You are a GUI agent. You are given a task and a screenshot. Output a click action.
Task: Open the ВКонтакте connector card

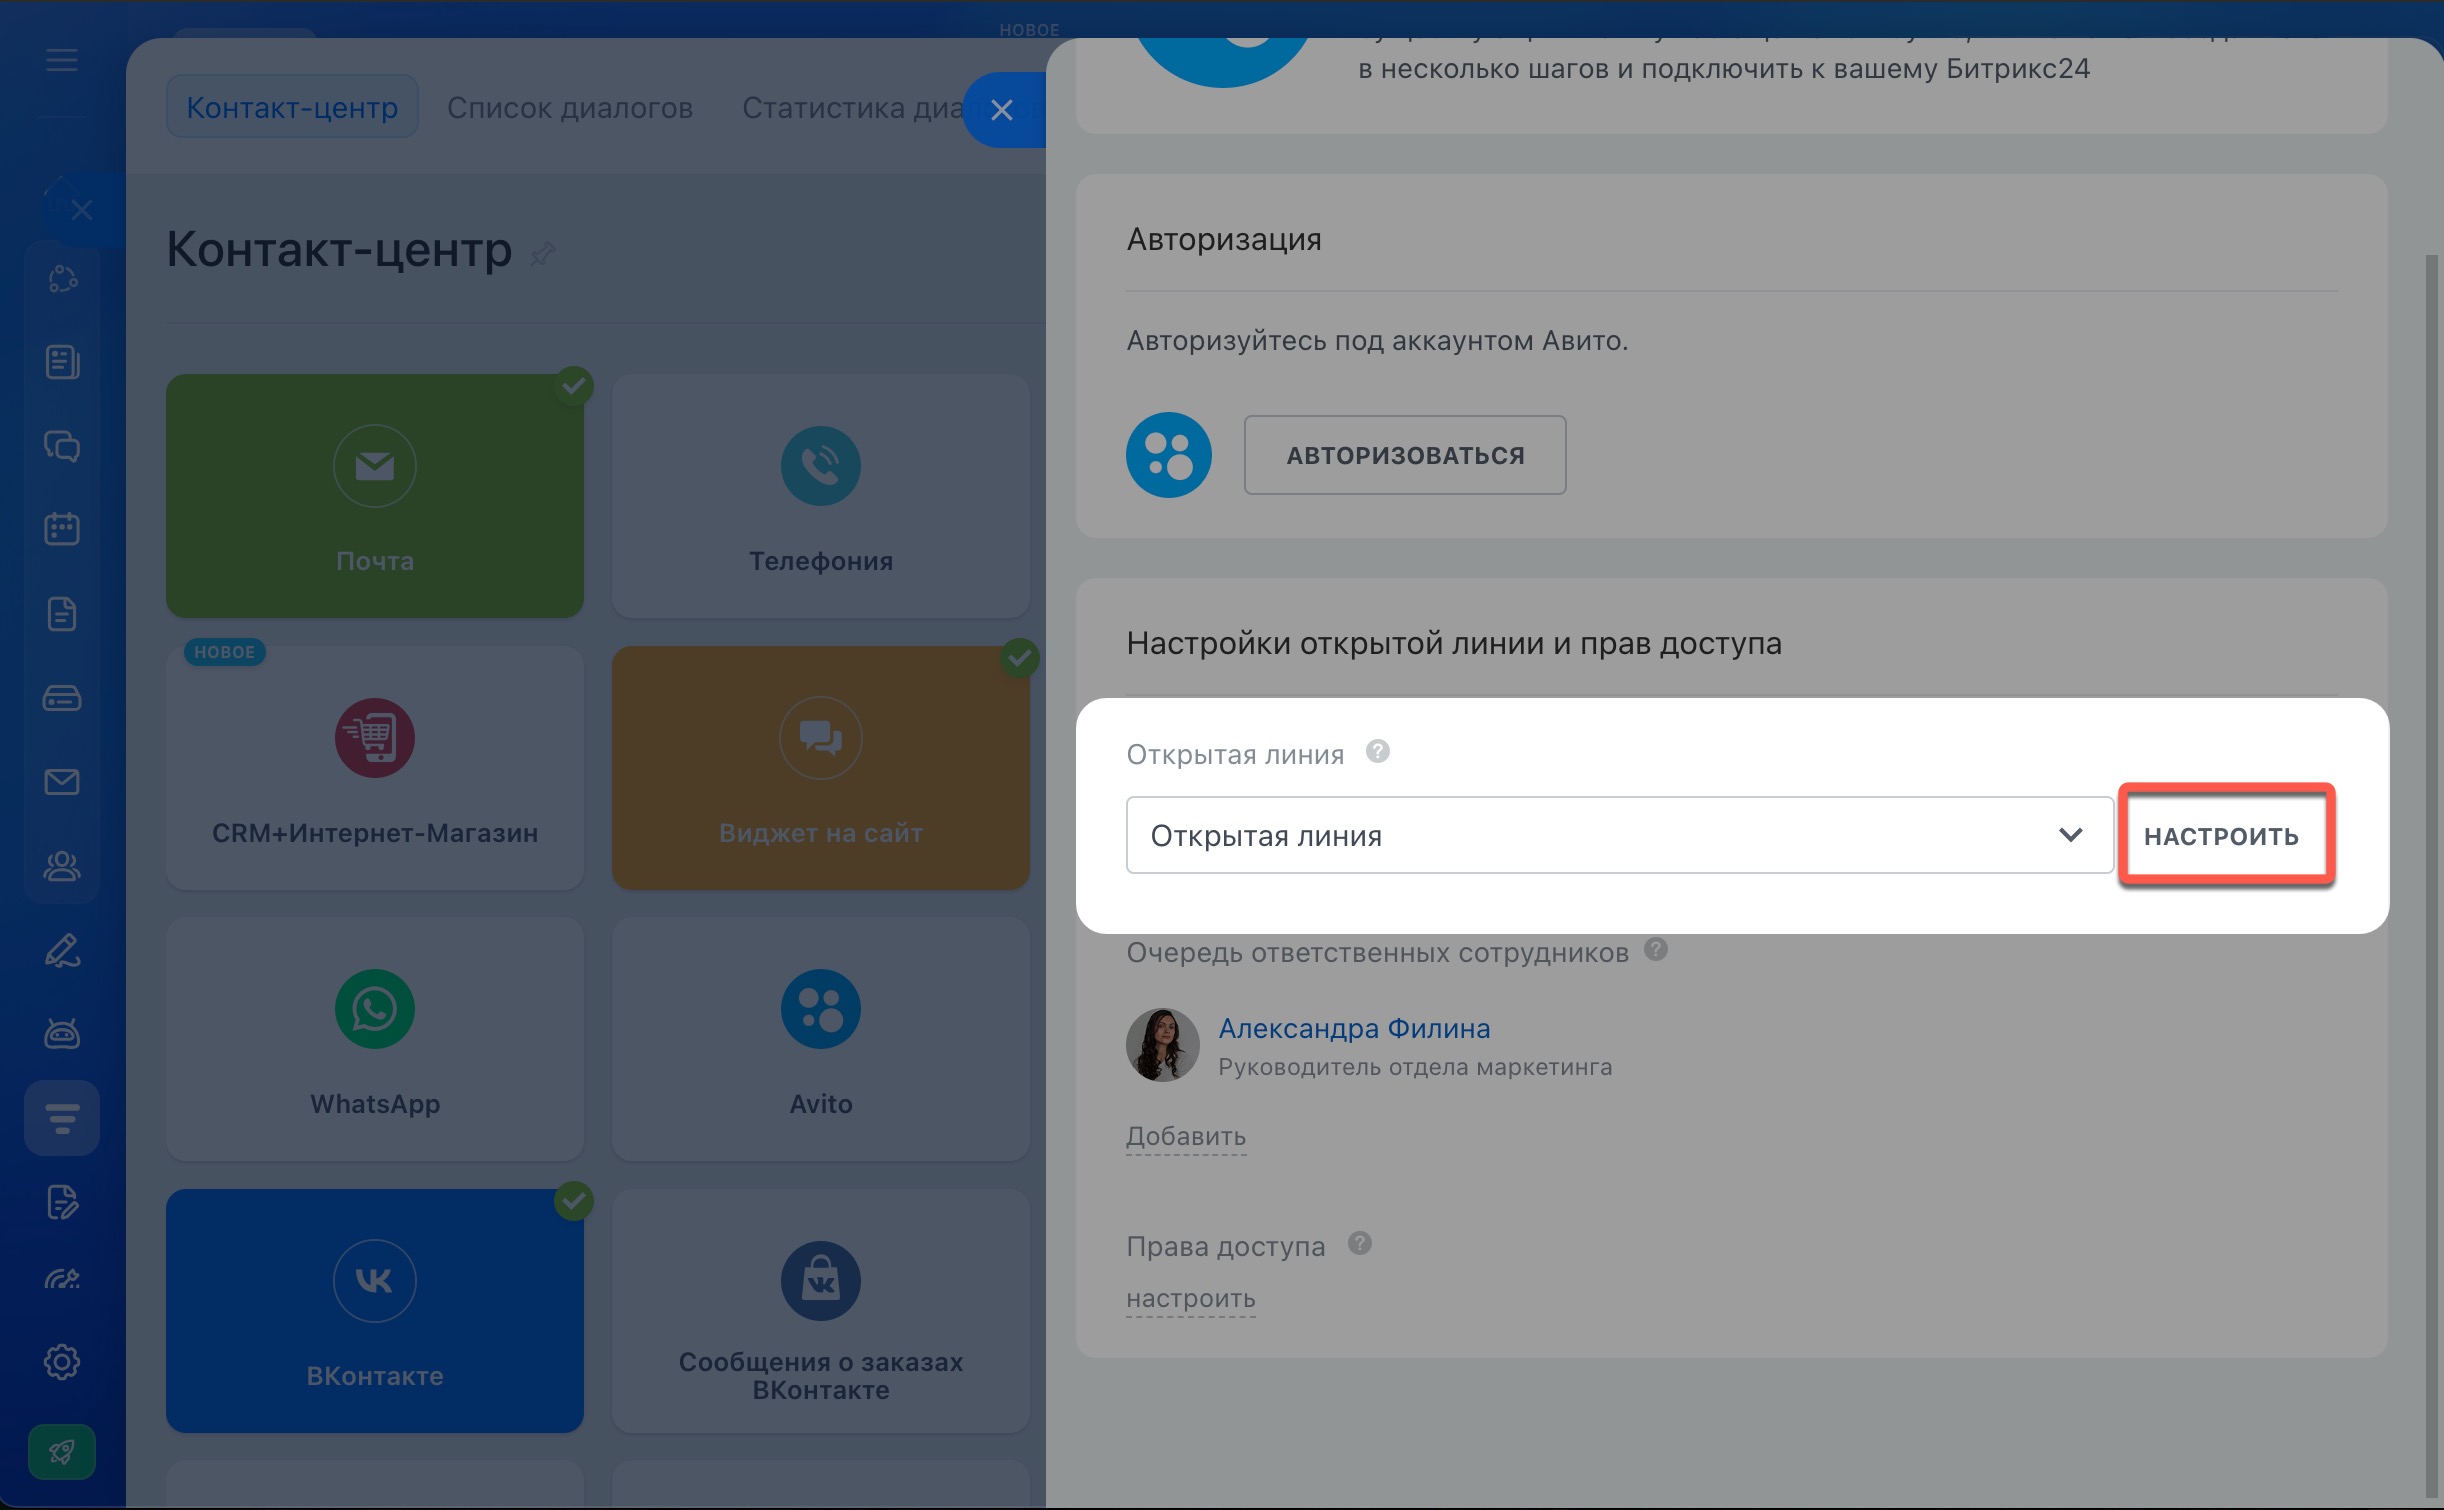point(375,1311)
